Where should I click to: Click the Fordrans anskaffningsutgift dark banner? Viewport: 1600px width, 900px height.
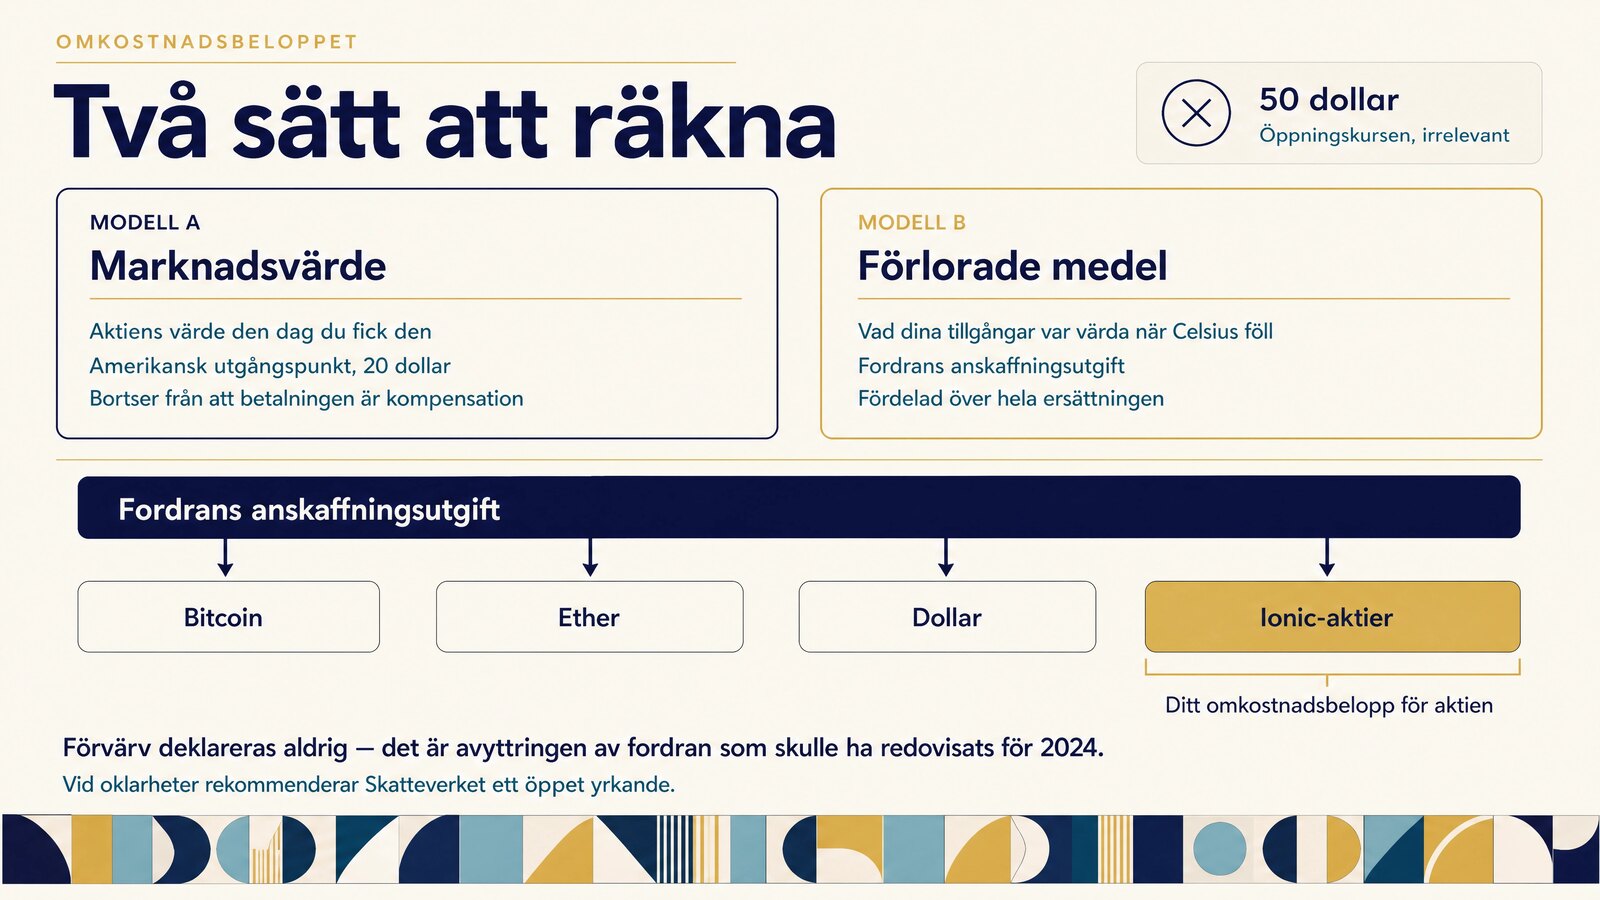799,507
